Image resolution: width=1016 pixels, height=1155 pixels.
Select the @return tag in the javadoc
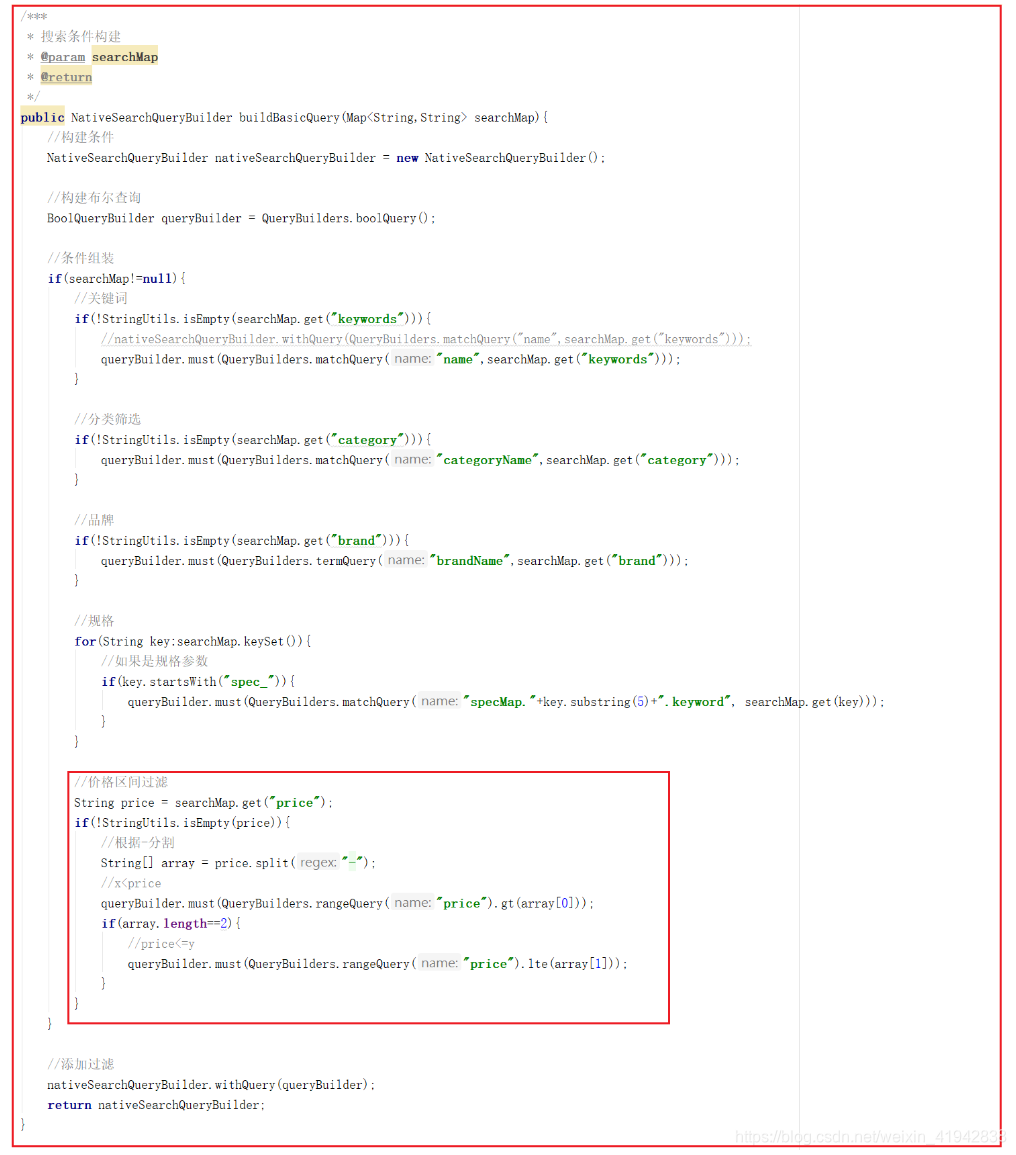point(66,77)
